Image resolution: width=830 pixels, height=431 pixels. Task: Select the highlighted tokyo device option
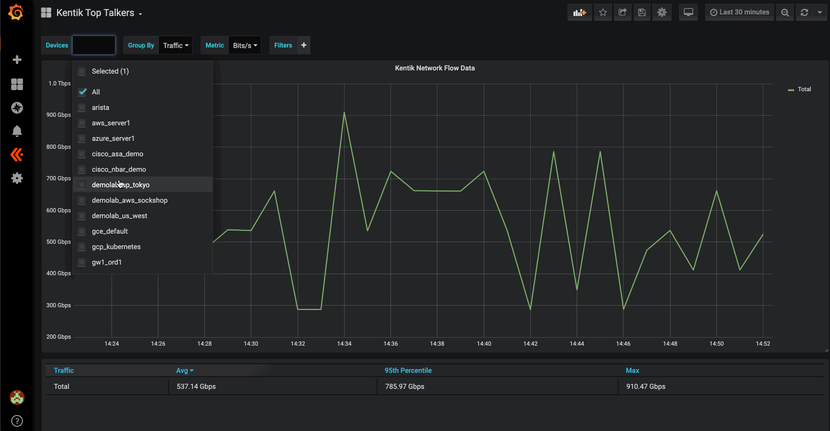(142, 185)
